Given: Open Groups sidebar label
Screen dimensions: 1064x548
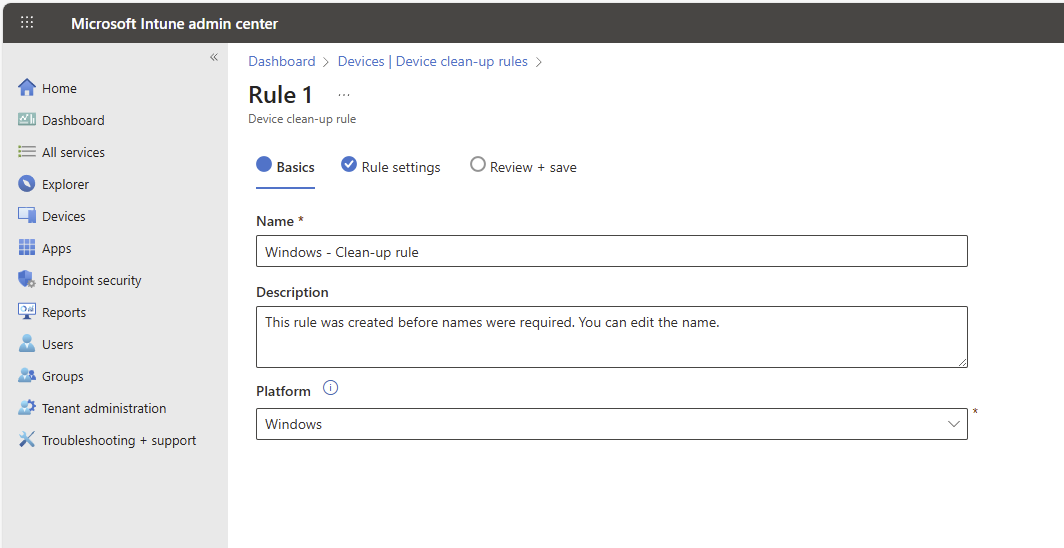Looking at the screenshot, I should tap(62, 376).
